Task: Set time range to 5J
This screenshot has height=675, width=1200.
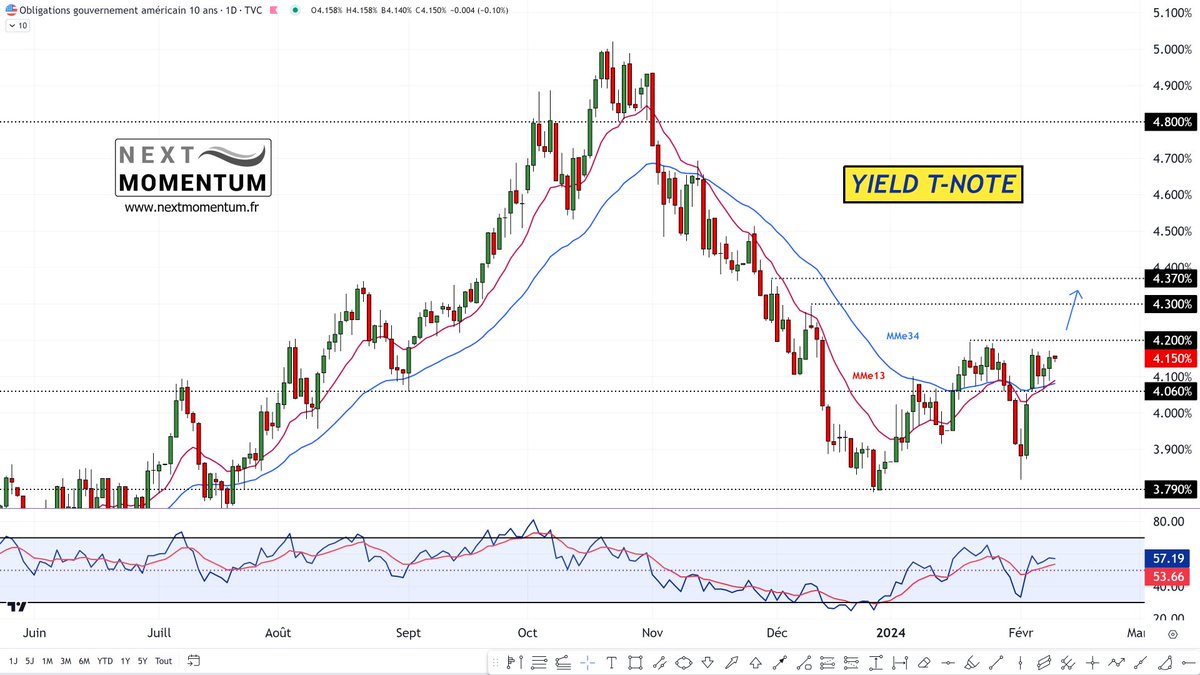Action: (30, 661)
